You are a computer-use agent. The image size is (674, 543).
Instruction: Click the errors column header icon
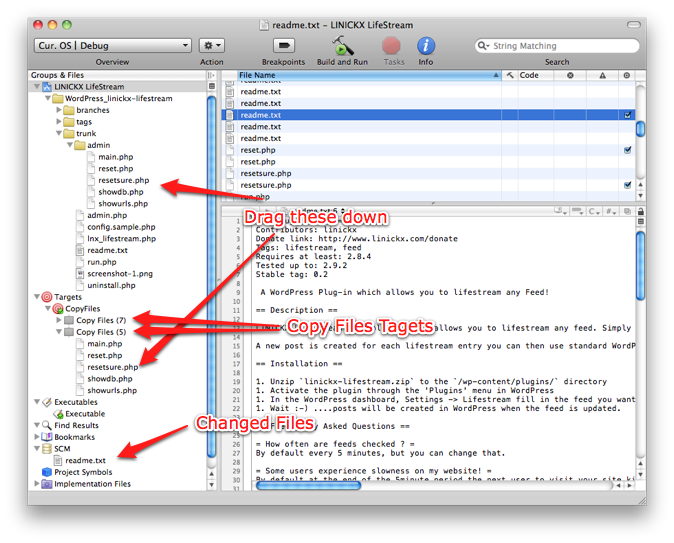[570, 75]
